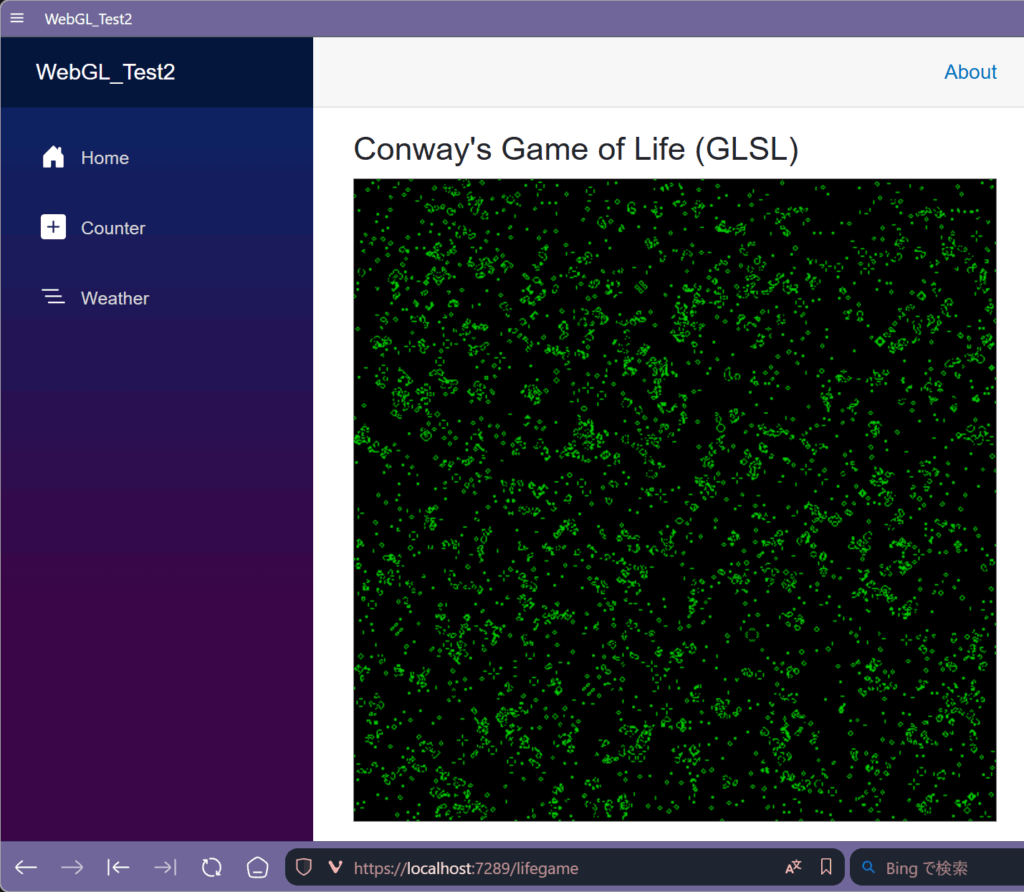Go back with the back arrow
1024x892 pixels.
click(x=26, y=867)
